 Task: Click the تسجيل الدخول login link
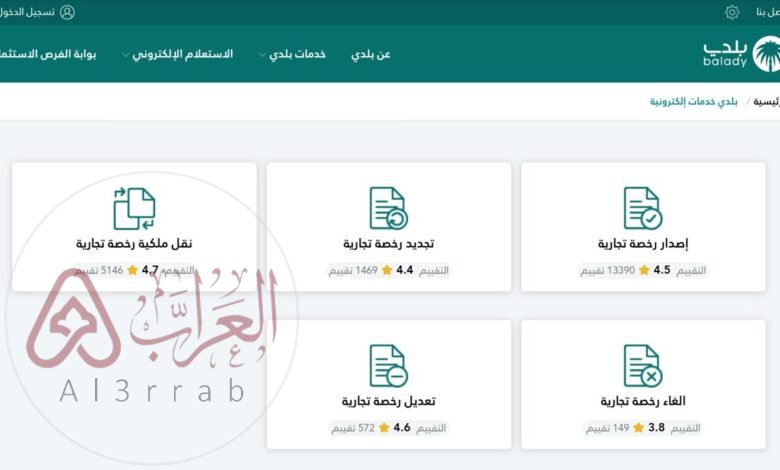tap(28, 12)
